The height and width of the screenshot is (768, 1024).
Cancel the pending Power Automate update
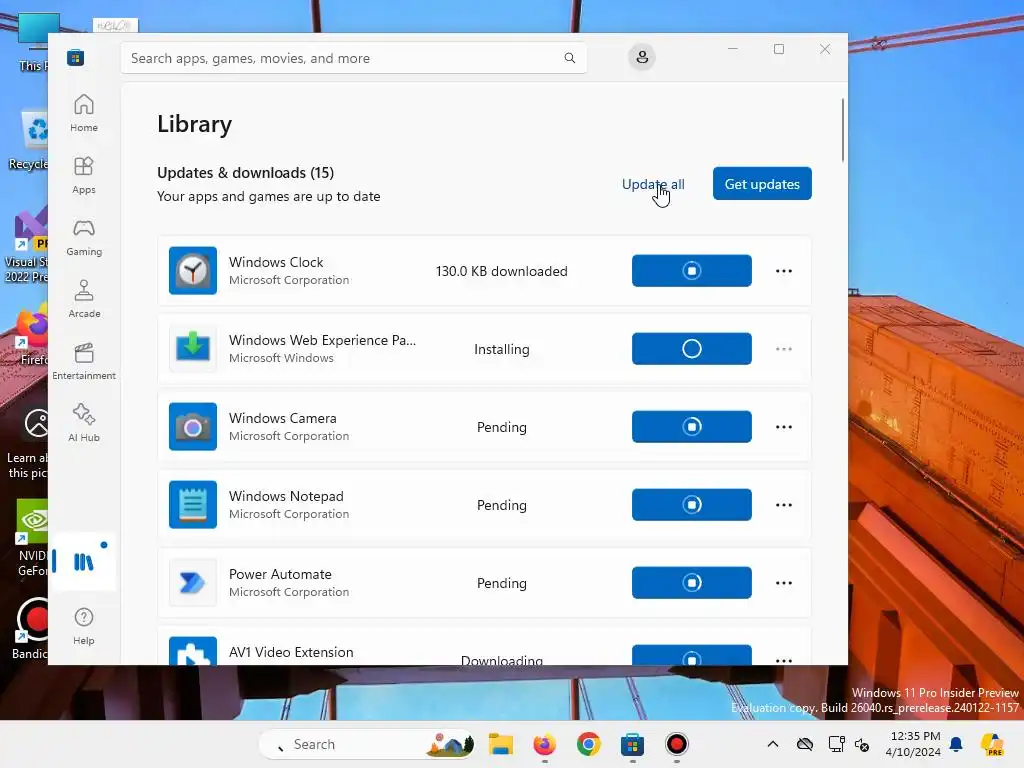[x=692, y=583]
